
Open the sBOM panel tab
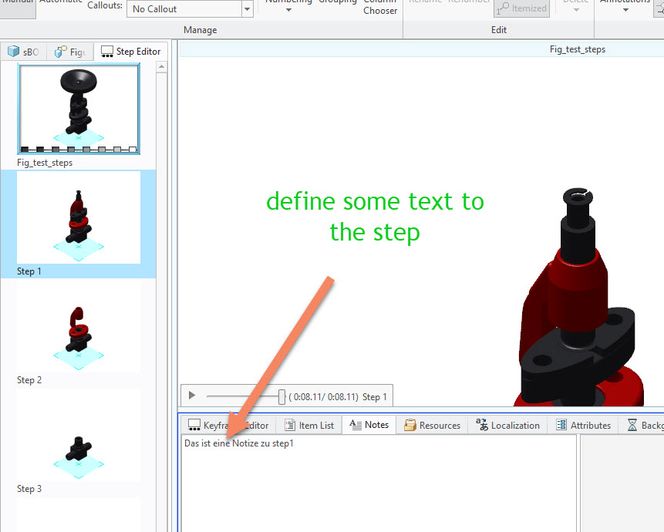click(24, 51)
